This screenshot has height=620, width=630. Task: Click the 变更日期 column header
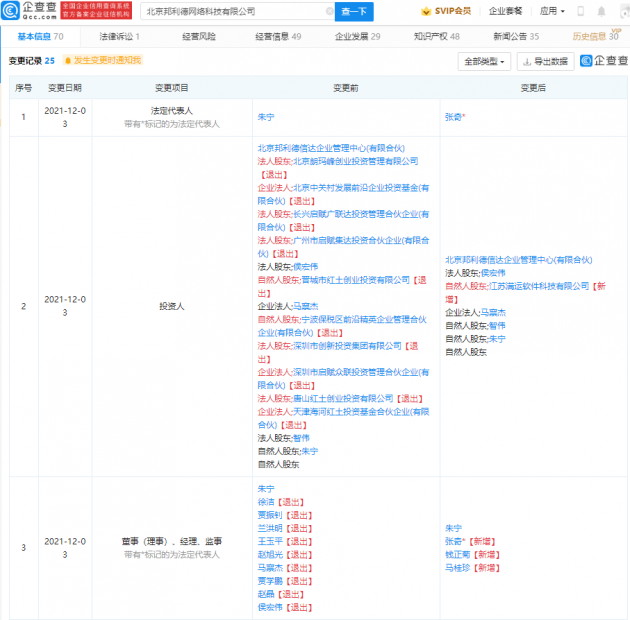[x=65, y=88]
